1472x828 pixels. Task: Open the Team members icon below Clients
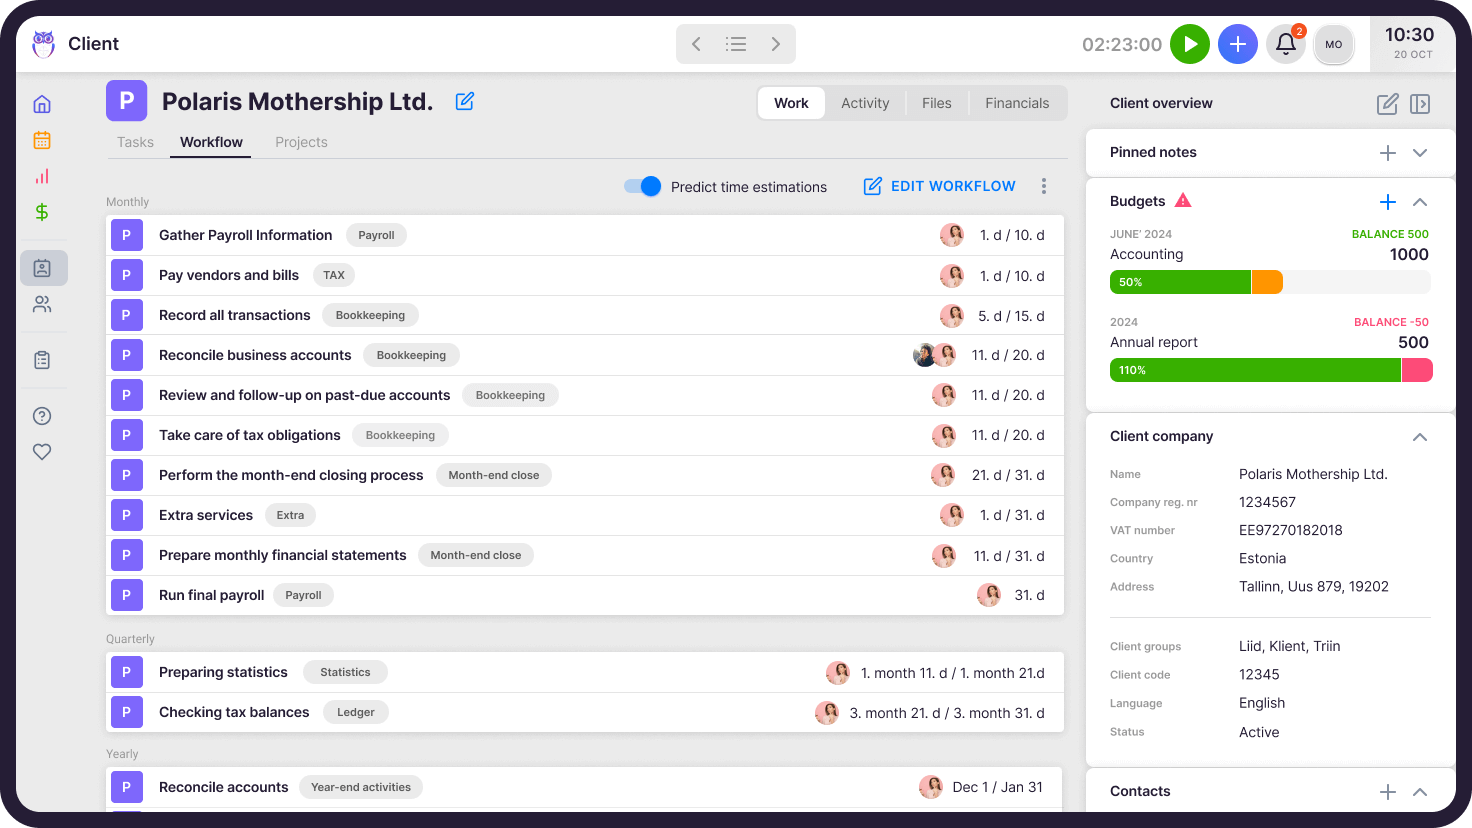pos(42,304)
